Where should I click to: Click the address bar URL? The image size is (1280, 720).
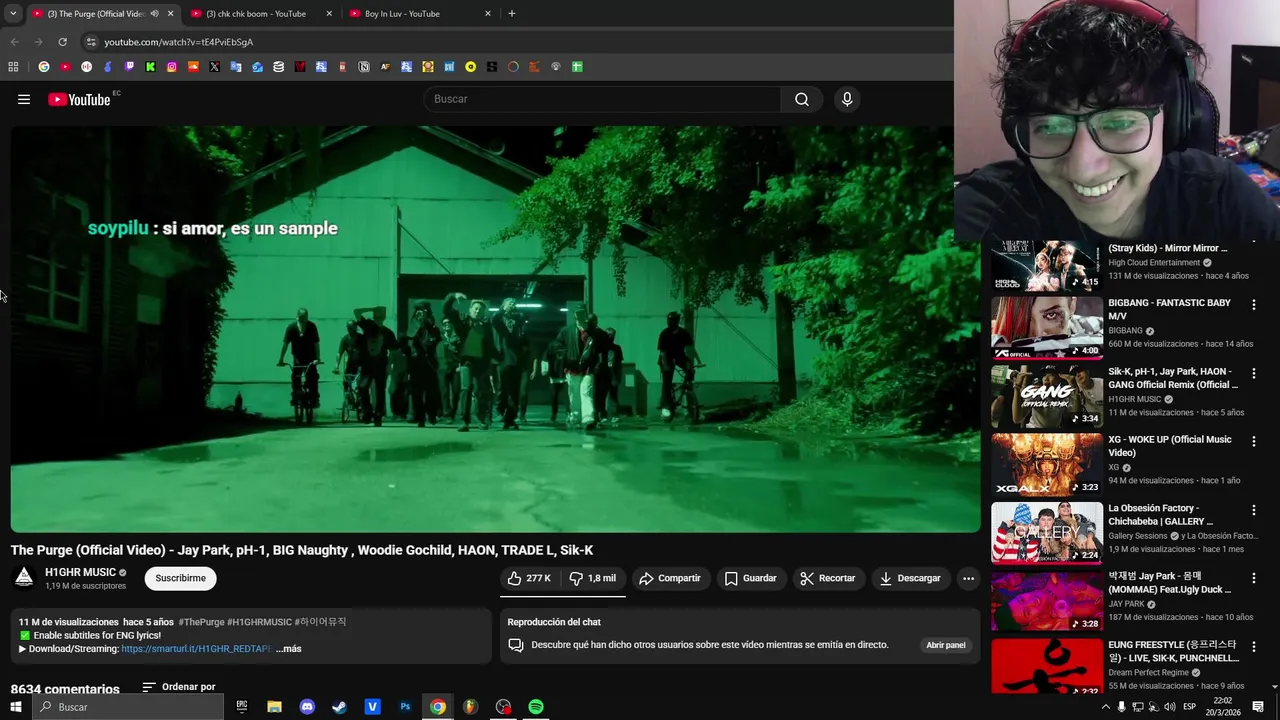(x=179, y=42)
